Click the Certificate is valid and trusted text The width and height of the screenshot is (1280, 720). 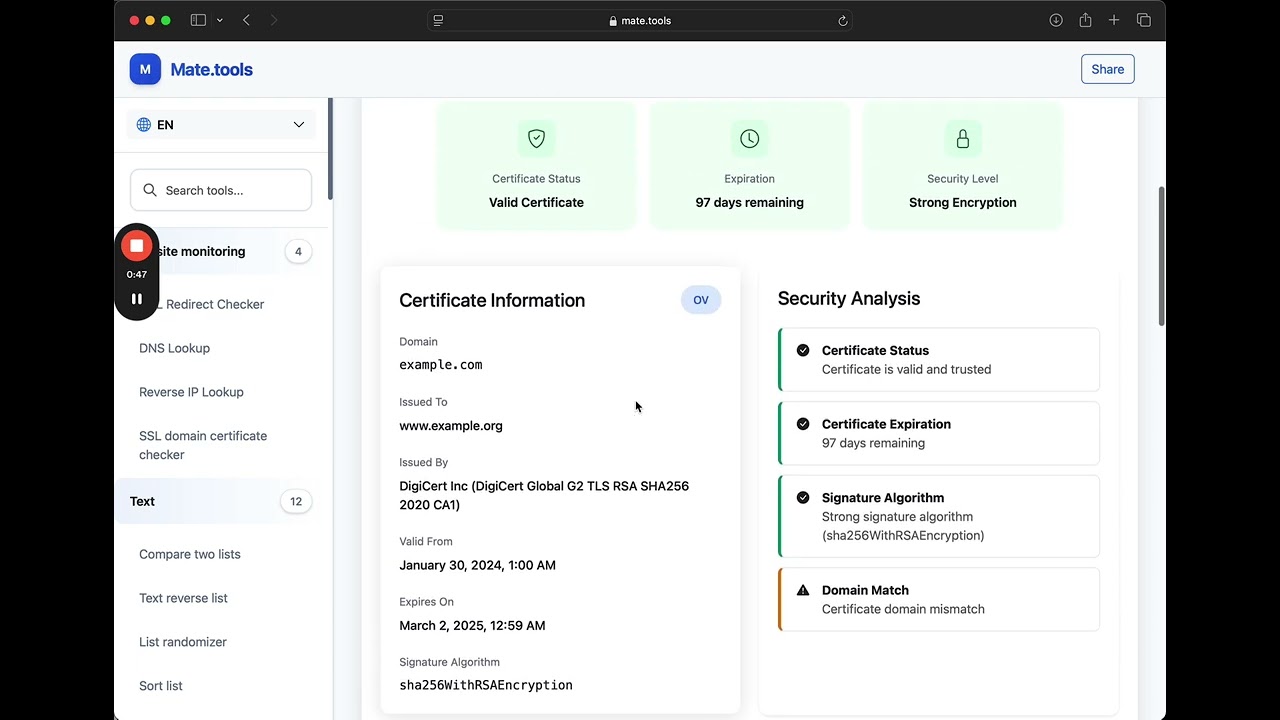pyautogui.click(x=907, y=369)
